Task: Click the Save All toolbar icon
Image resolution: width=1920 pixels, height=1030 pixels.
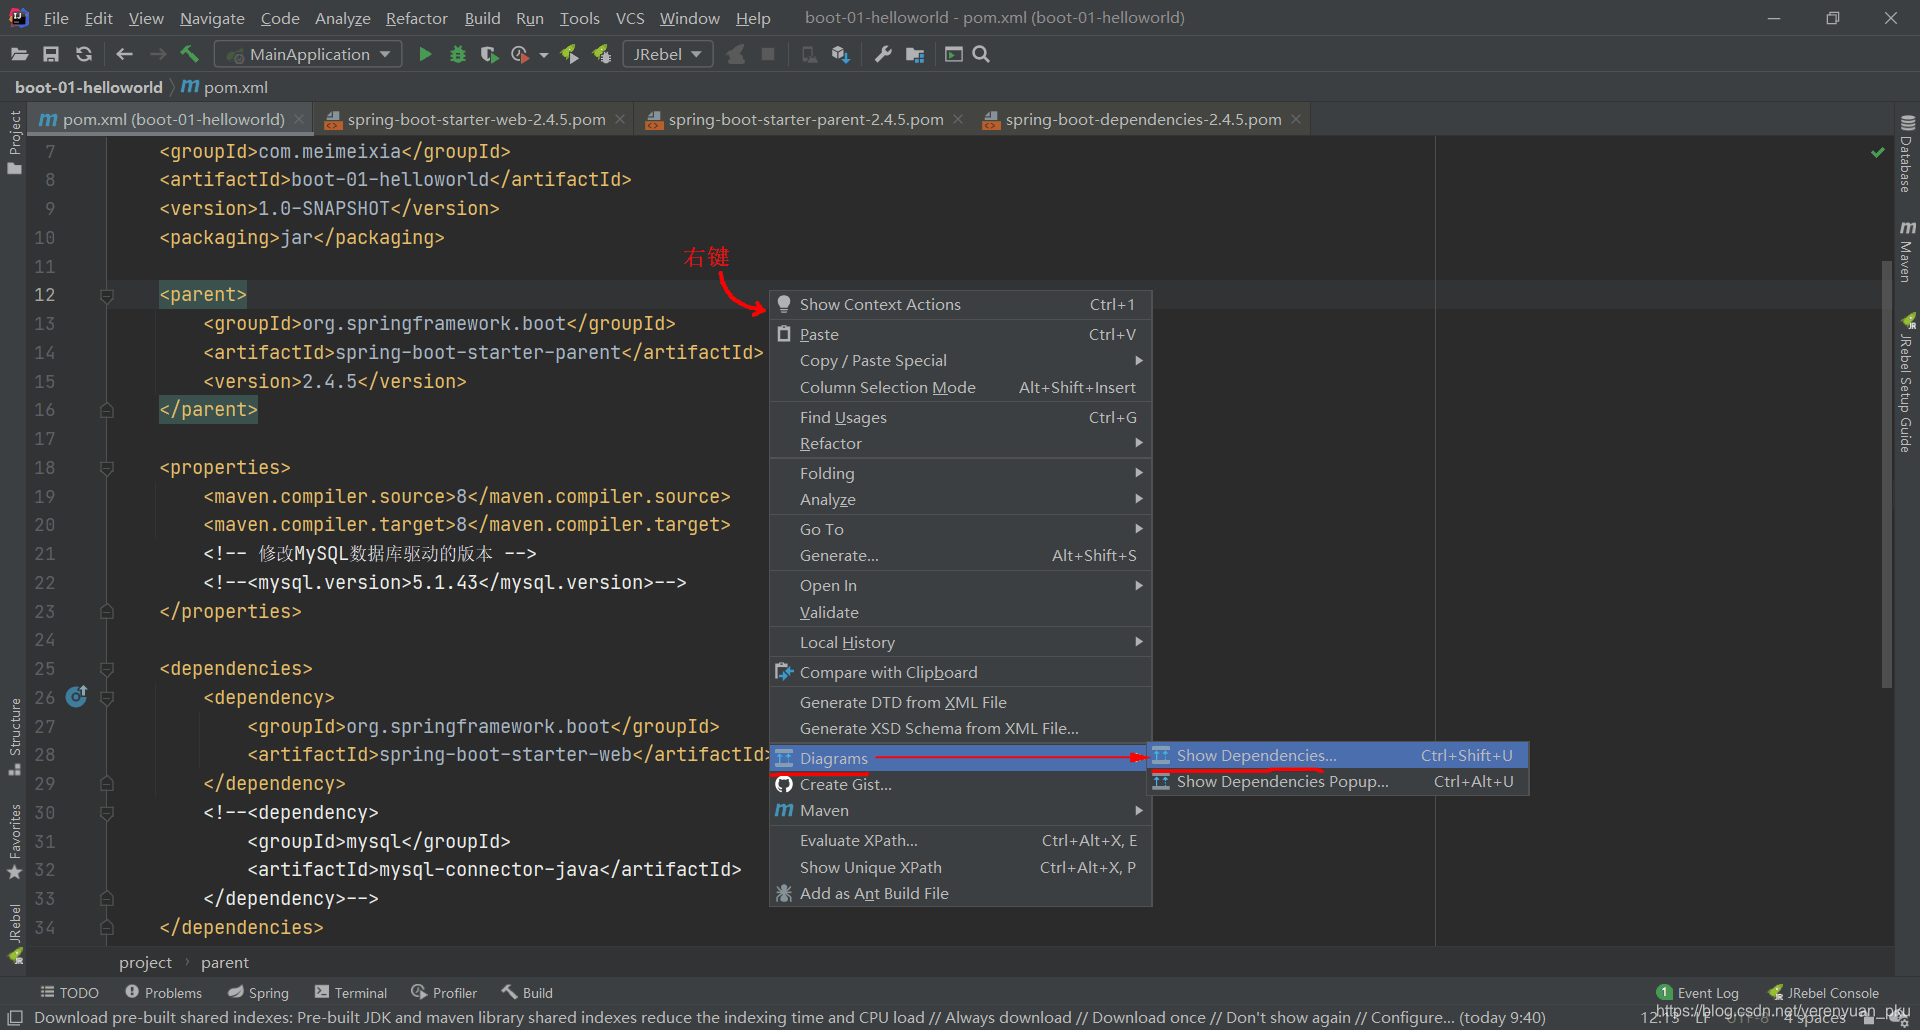Action: pos(51,54)
